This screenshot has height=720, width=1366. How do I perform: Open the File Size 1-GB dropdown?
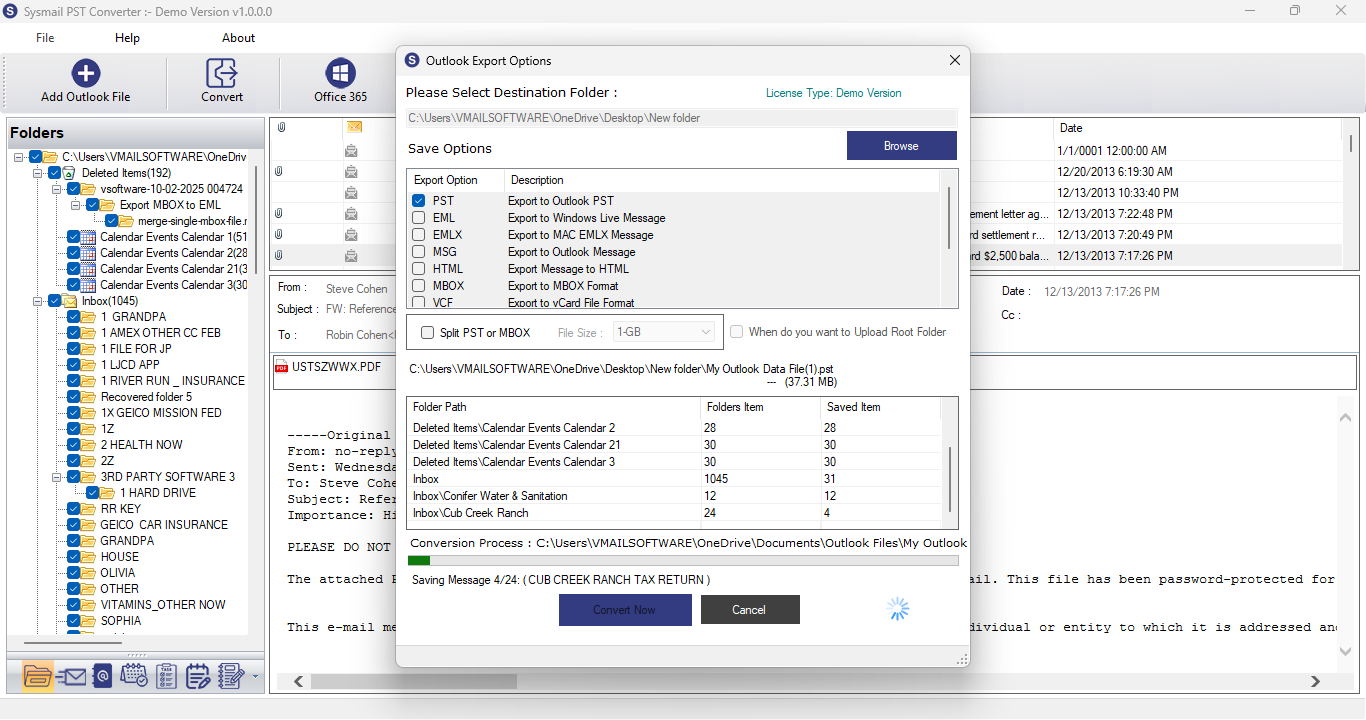tap(665, 332)
